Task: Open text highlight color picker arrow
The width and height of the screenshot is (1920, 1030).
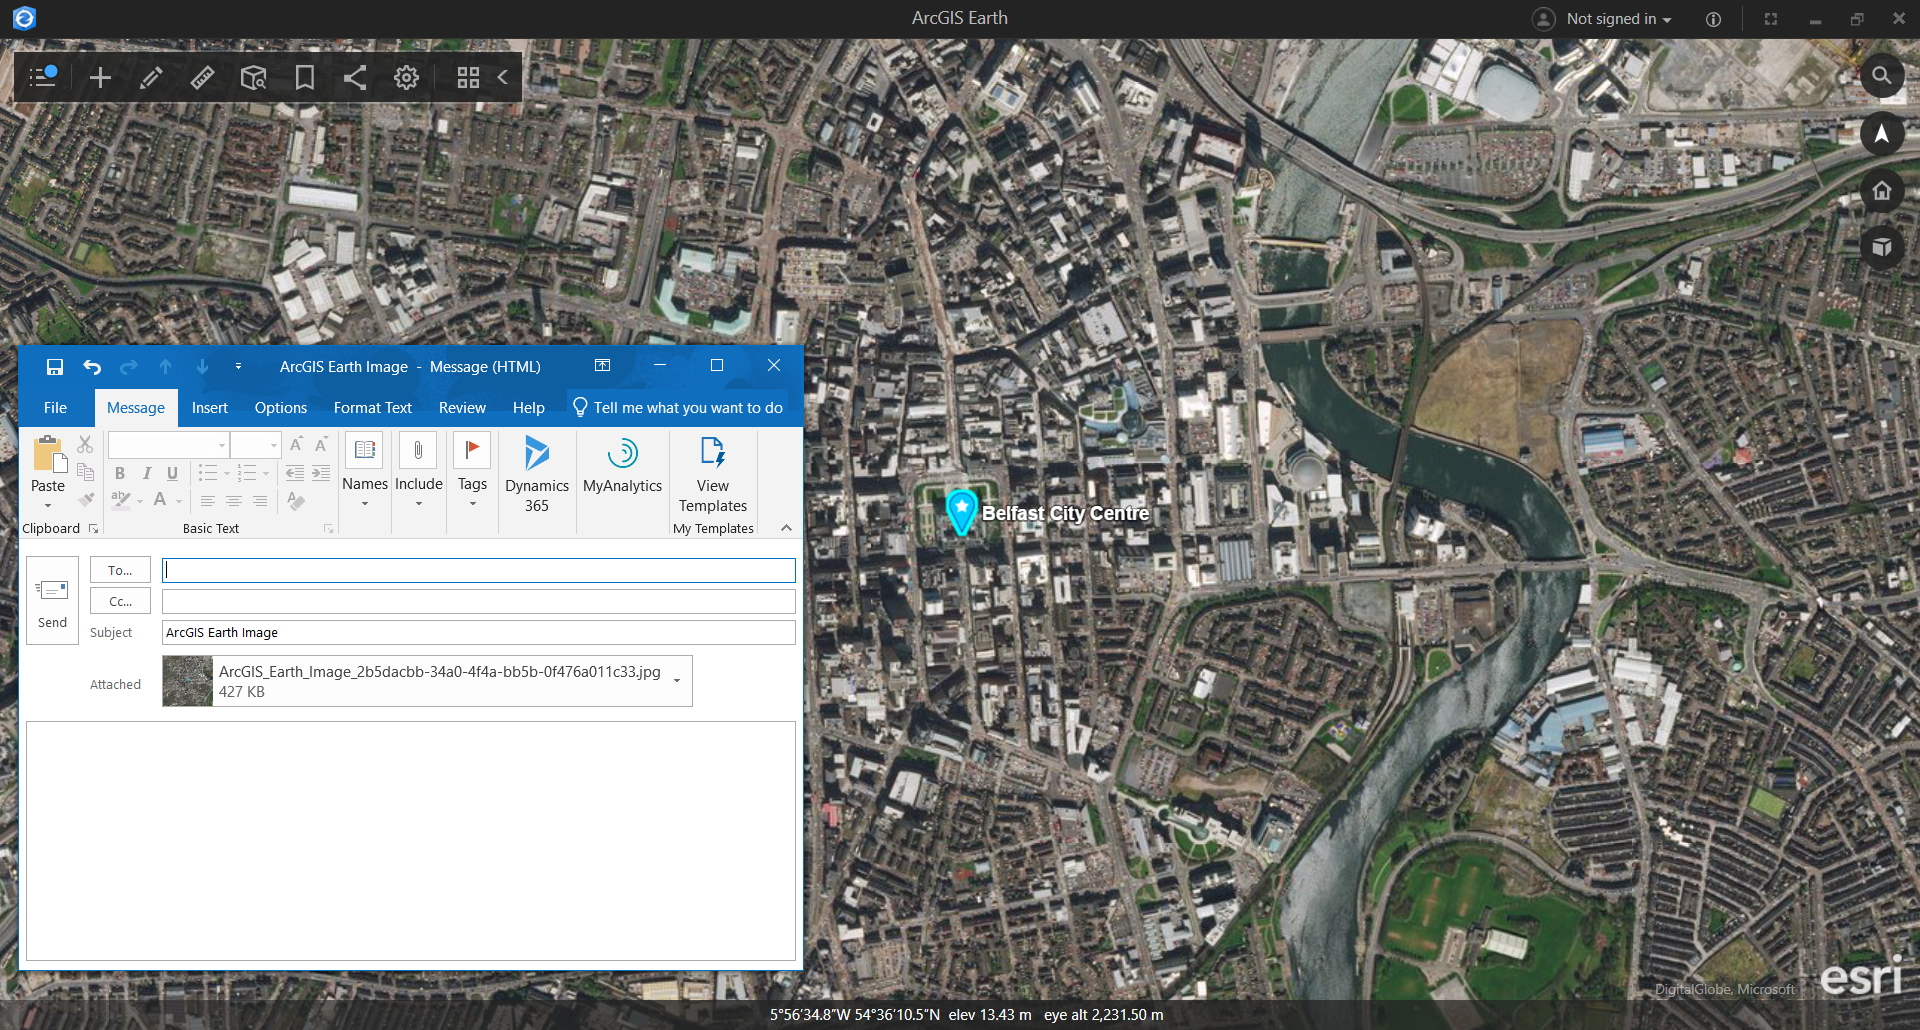Action: coord(140,501)
